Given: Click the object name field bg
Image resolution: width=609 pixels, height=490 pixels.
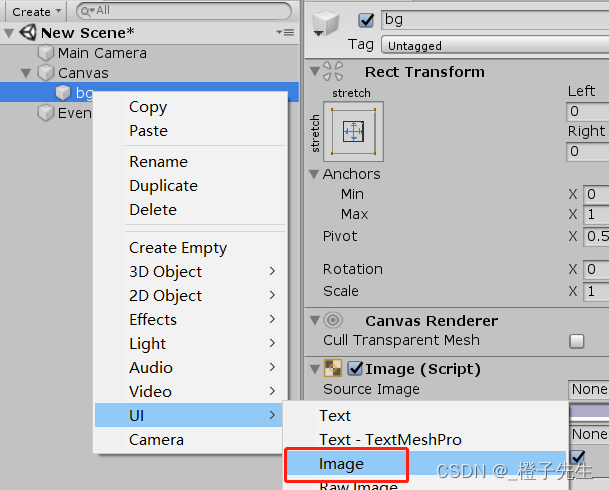Looking at the screenshot, I should (495, 19).
